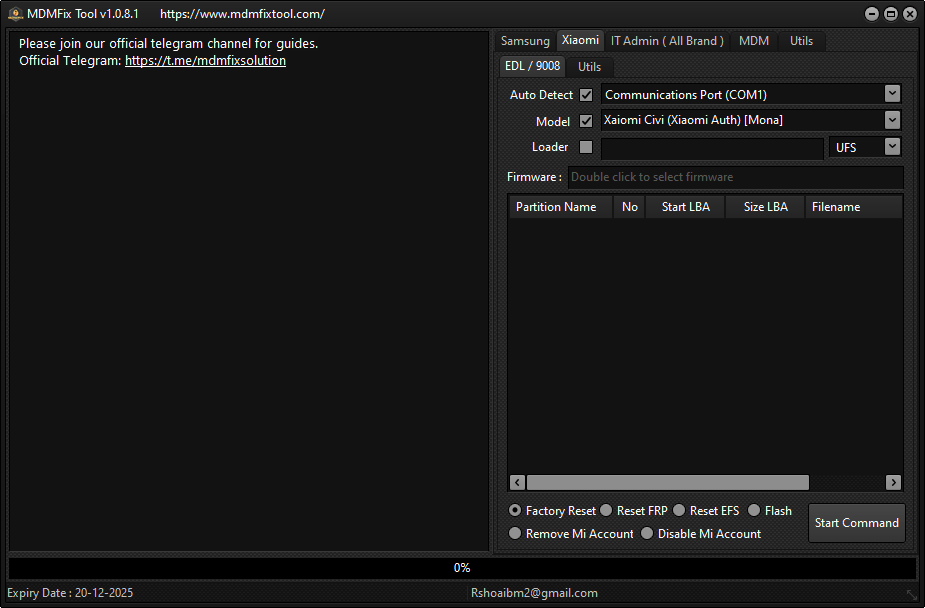Select the Flash option
This screenshot has width=925, height=608.
pyautogui.click(x=753, y=510)
